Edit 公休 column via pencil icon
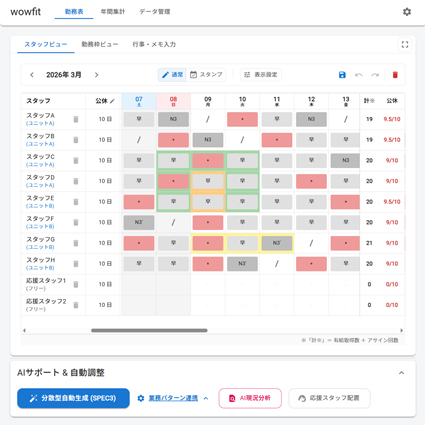 pos(112,101)
